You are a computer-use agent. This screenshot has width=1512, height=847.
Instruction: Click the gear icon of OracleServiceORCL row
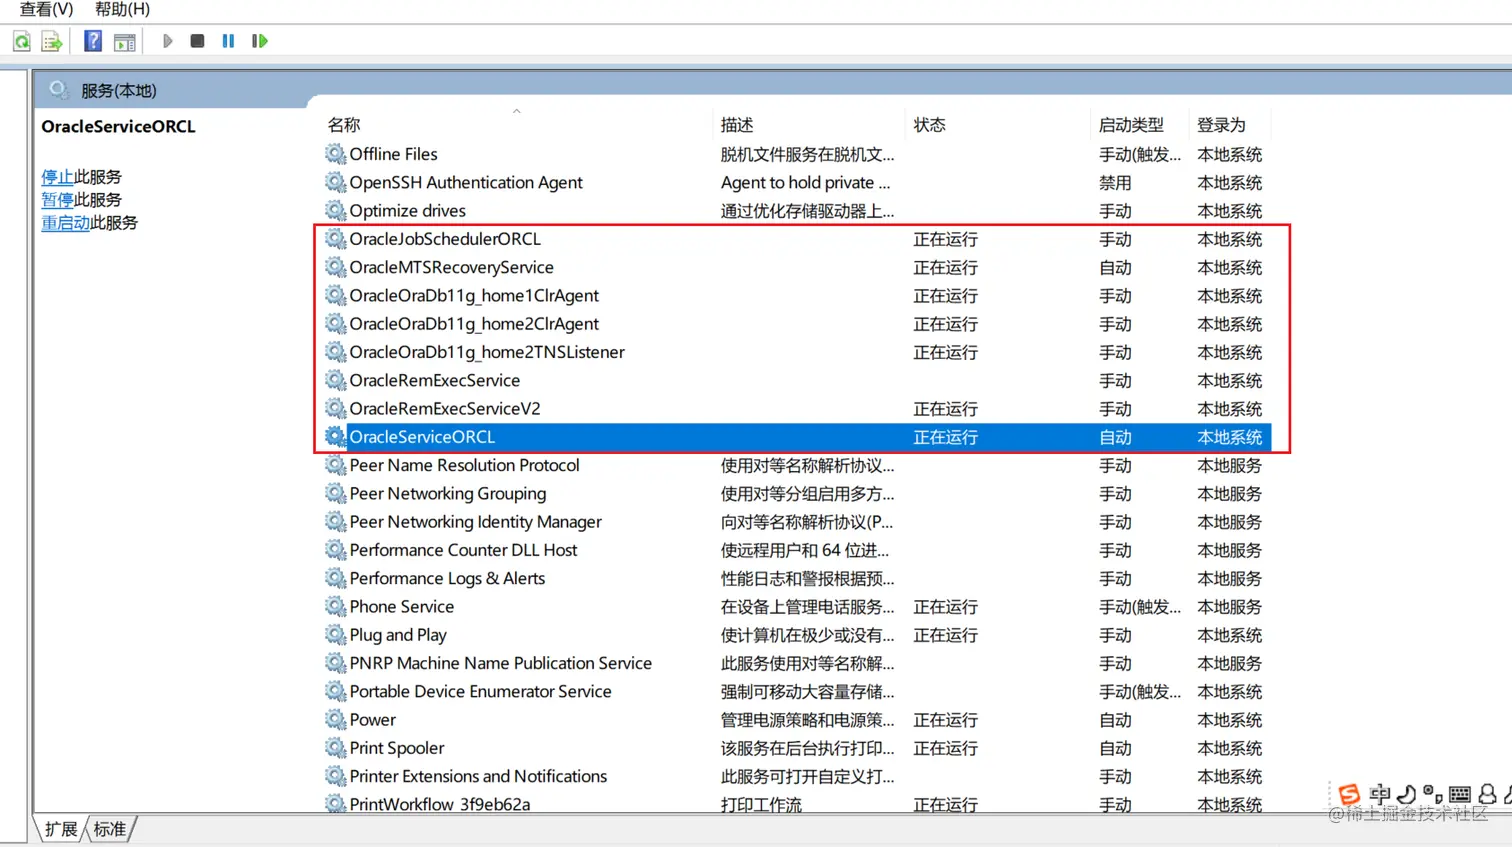[x=335, y=437]
